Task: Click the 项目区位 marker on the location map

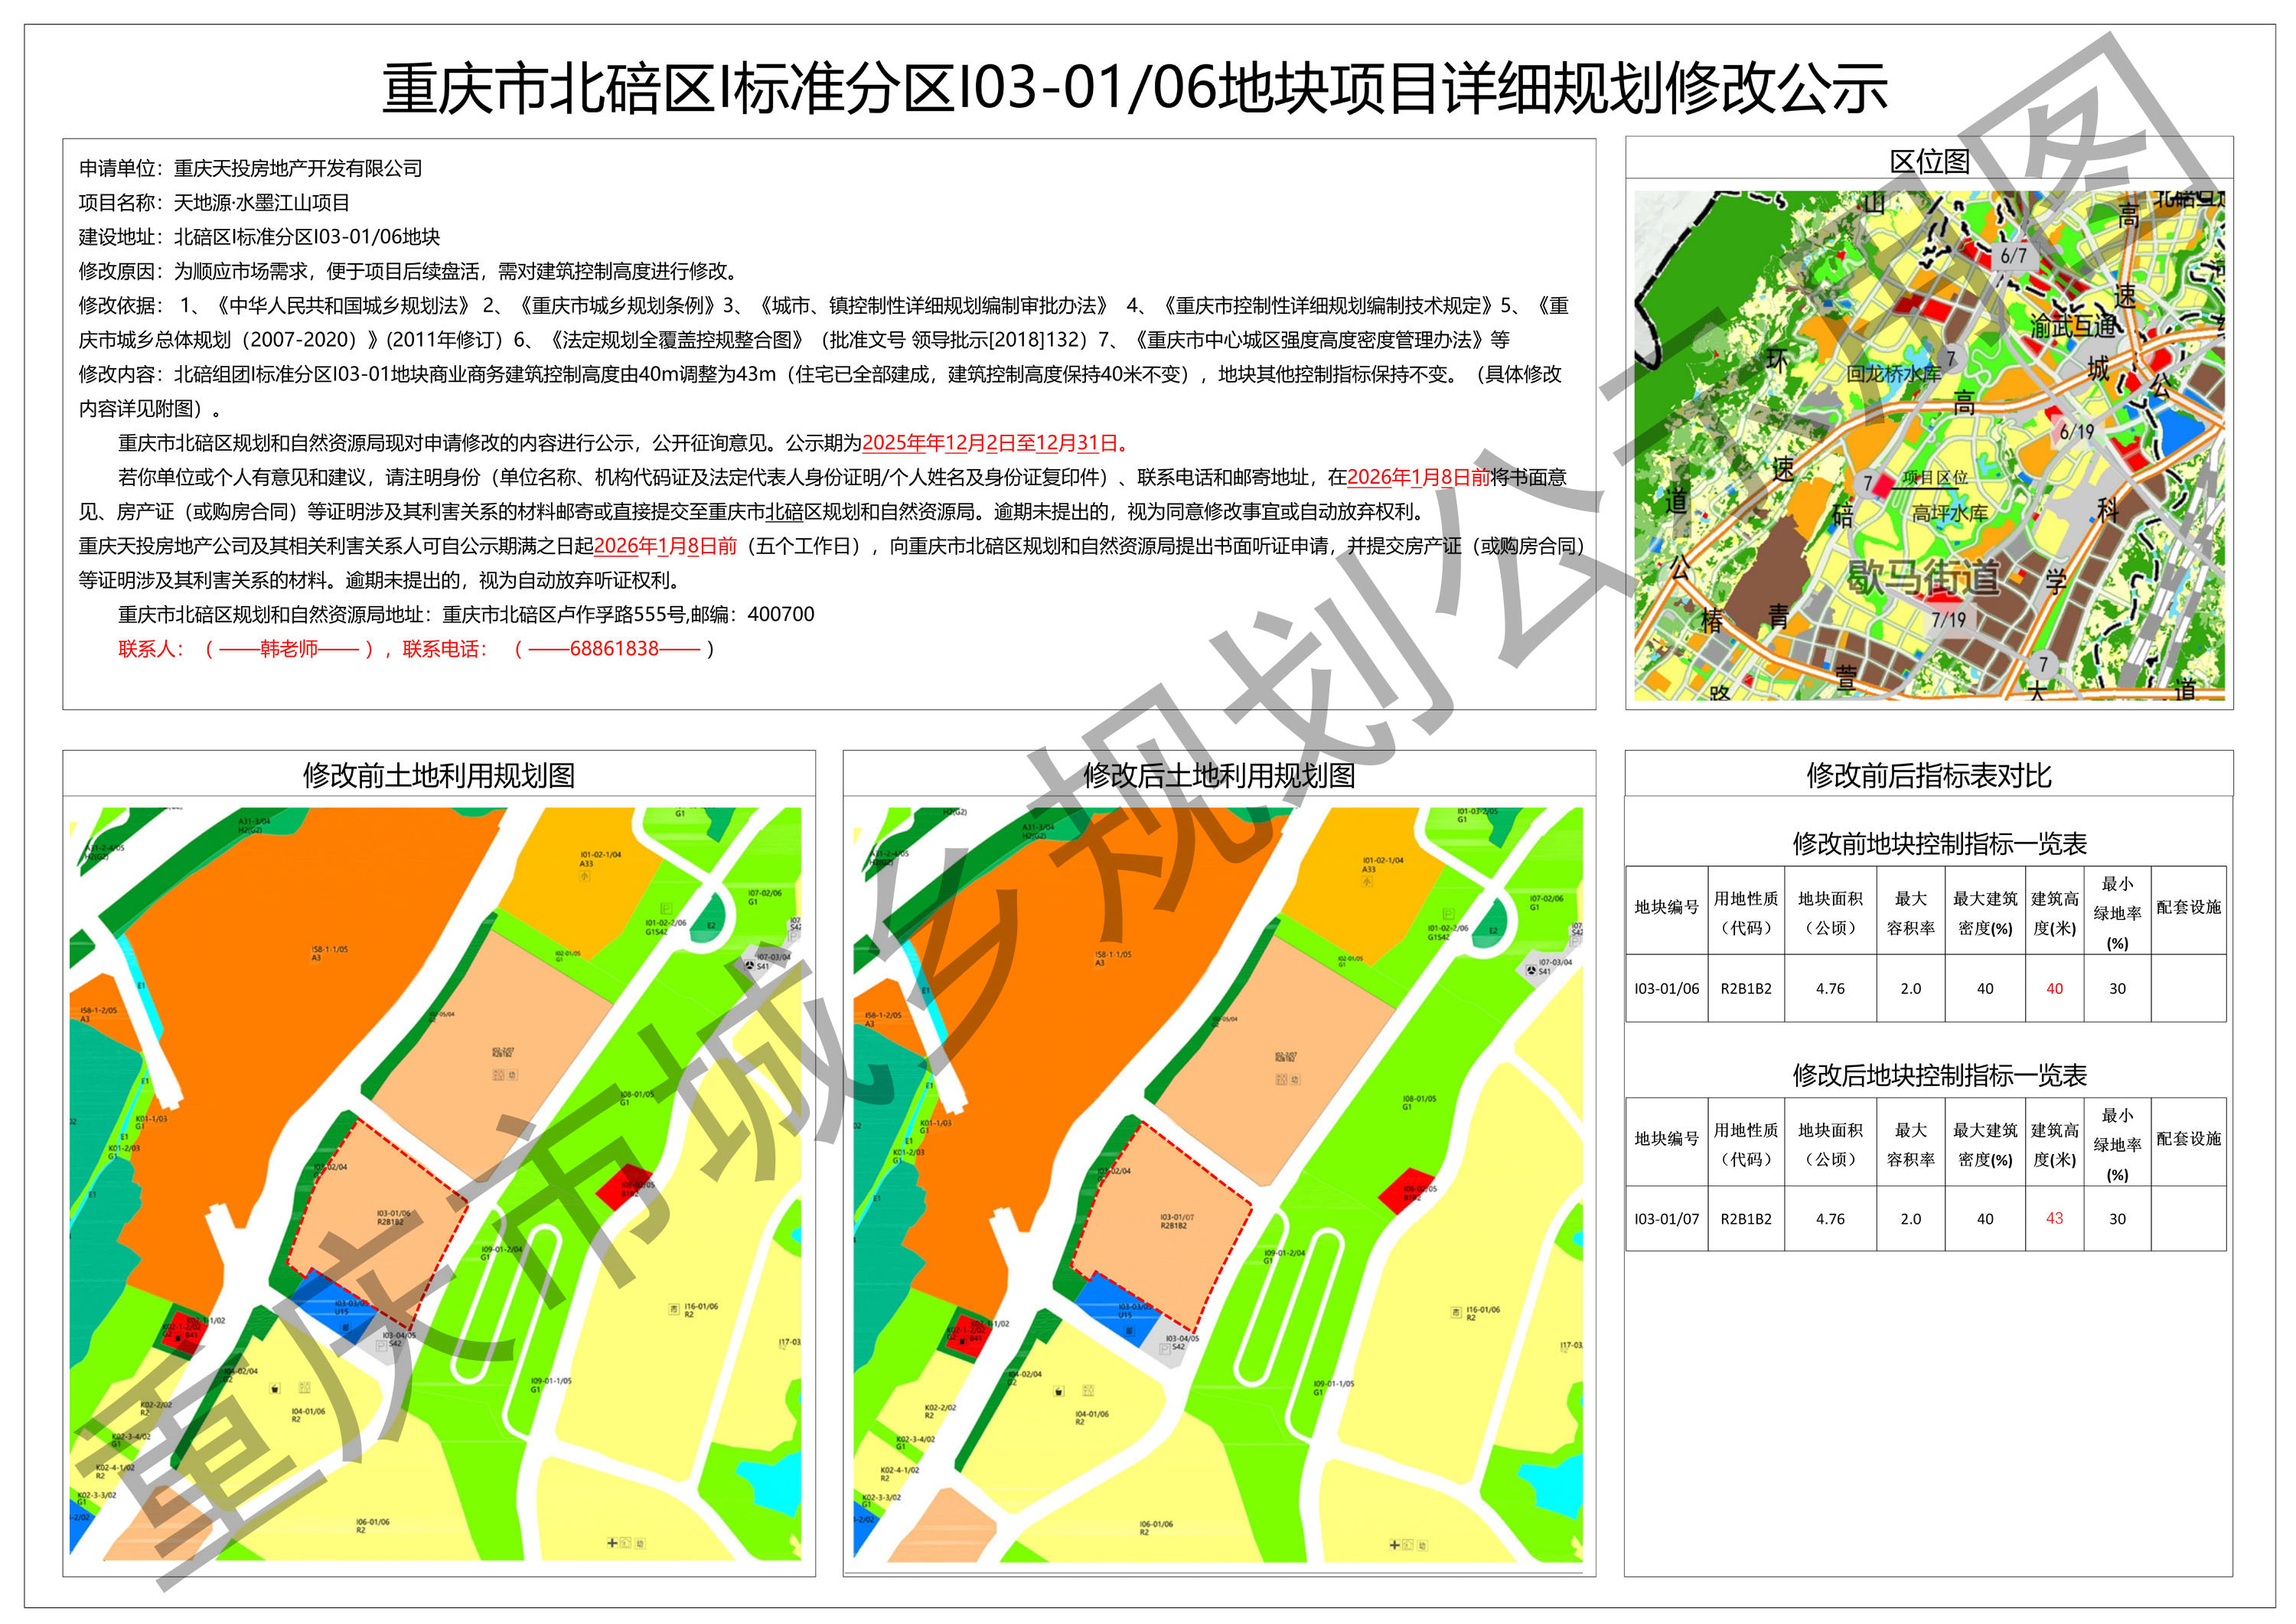Action: (1934, 478)
